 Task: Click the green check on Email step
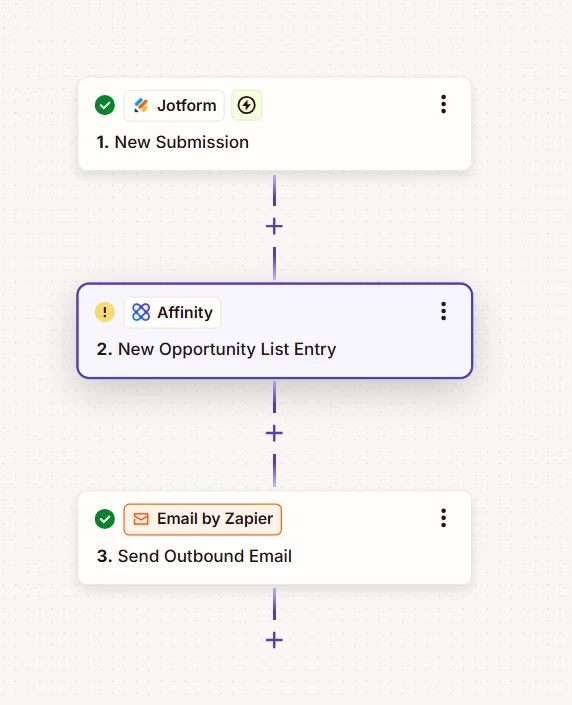pos(105,519)
